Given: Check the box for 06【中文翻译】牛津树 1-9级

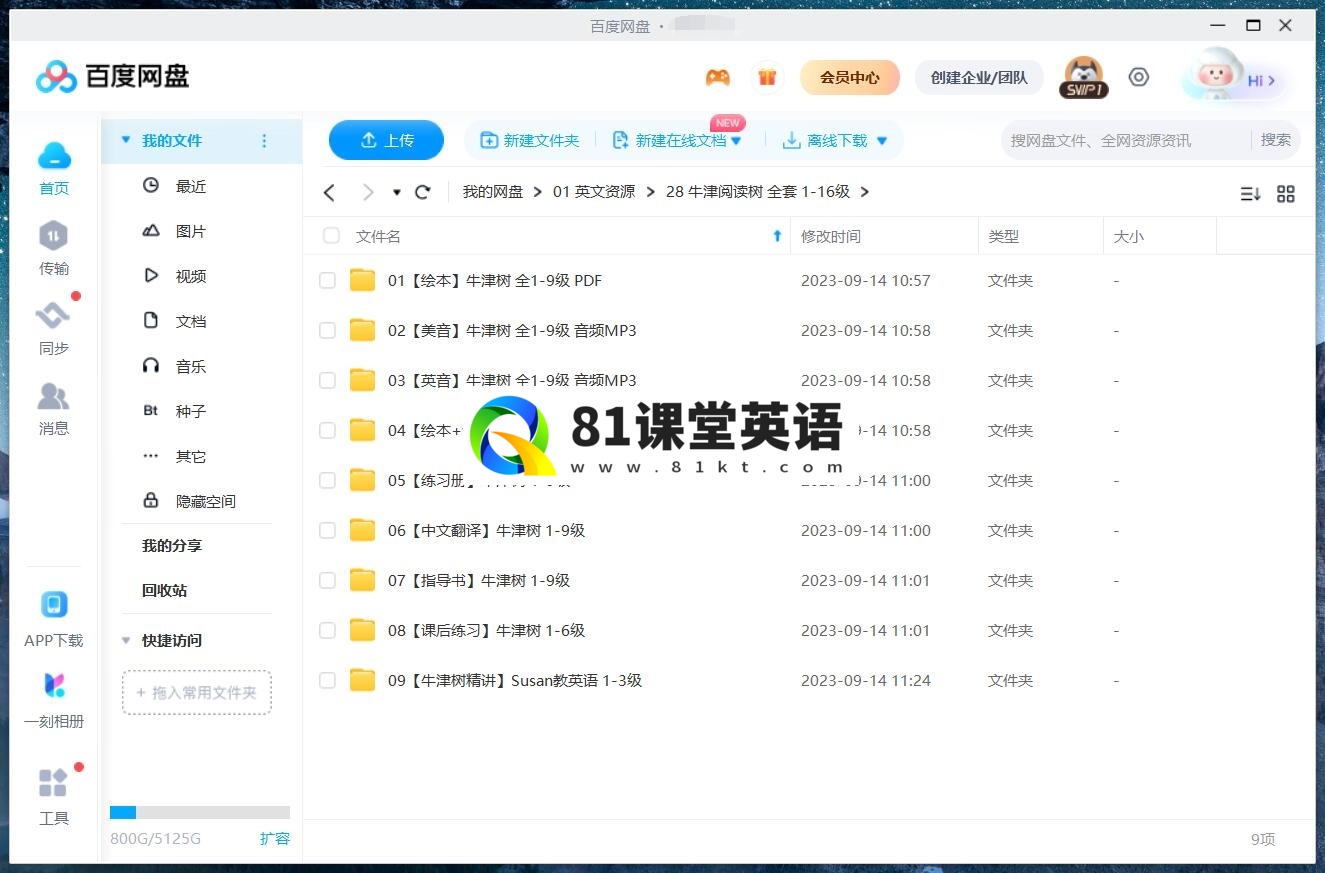Looking at the screenshot, I should 327,531.
